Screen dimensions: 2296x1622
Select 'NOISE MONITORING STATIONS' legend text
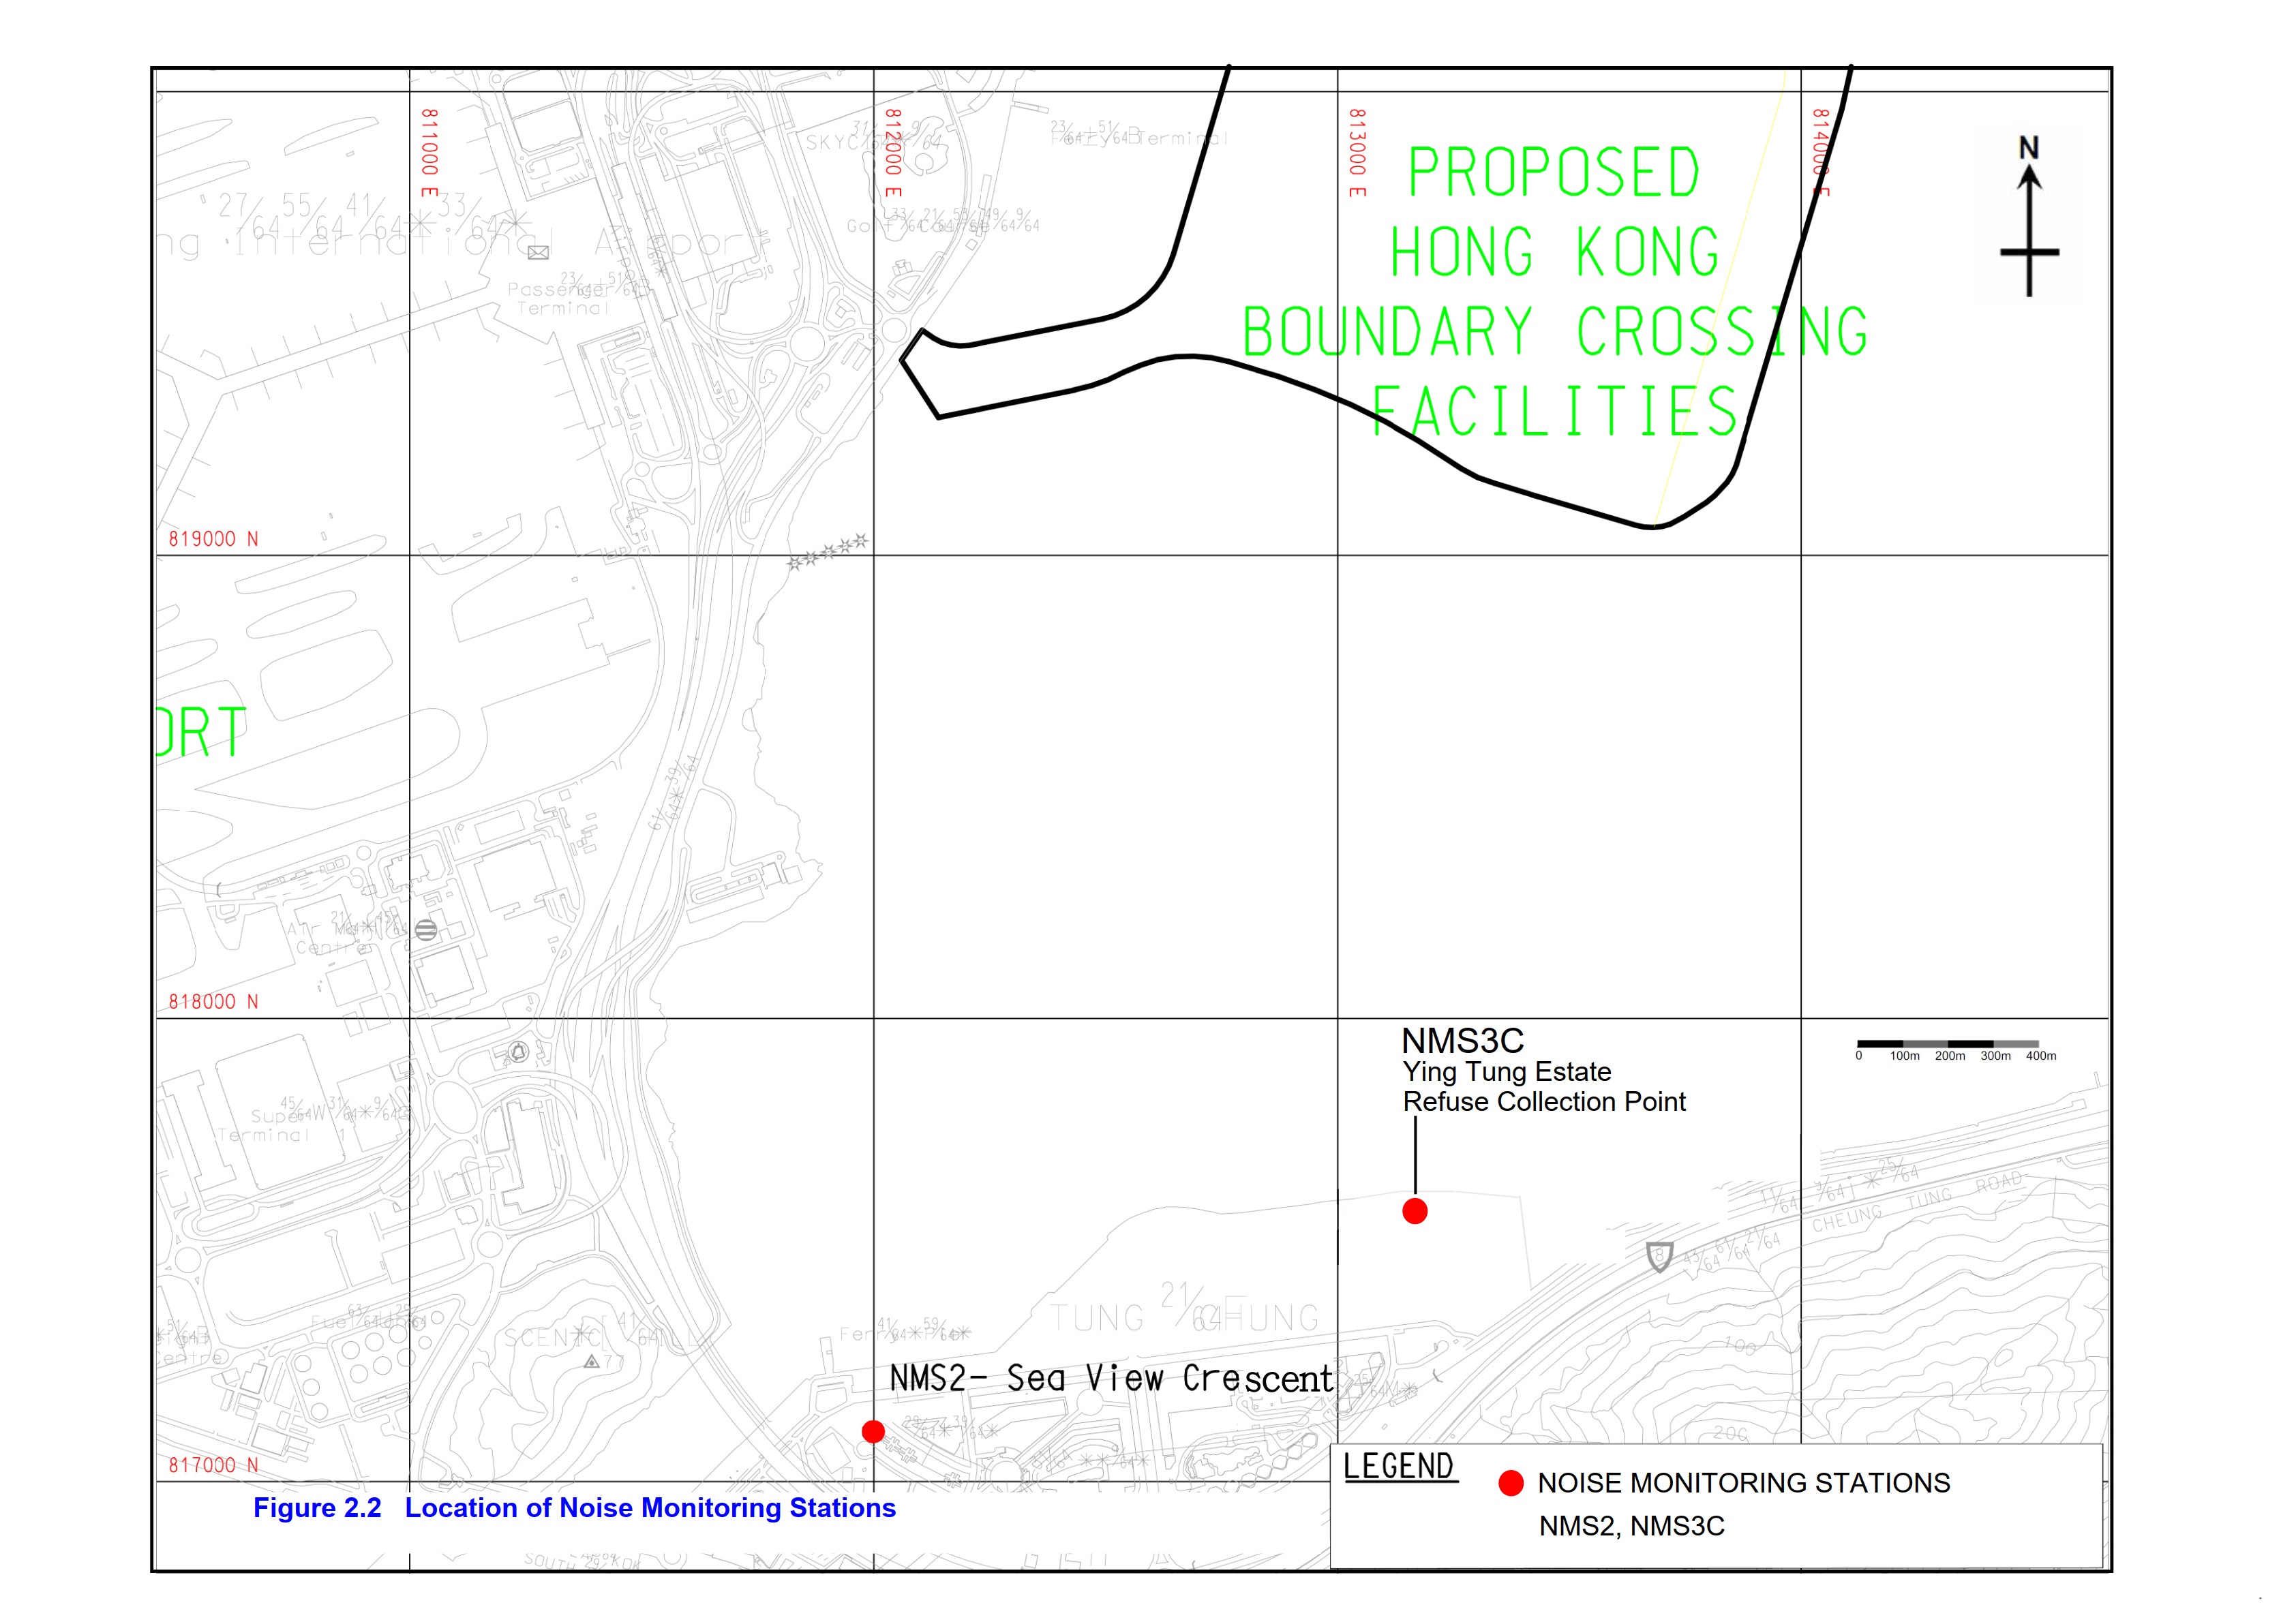point(1744,1483)
